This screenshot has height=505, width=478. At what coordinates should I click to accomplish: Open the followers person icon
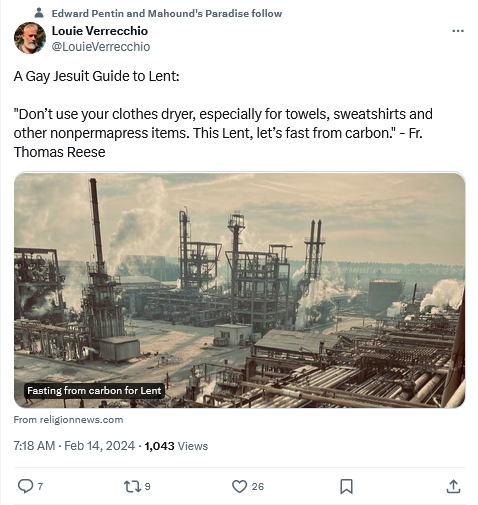point(39,13)
